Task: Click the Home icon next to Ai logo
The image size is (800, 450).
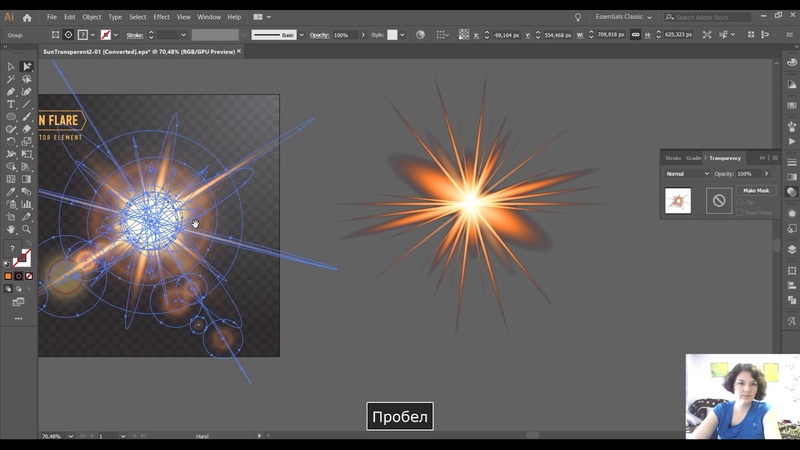Action: pos(27,17)
